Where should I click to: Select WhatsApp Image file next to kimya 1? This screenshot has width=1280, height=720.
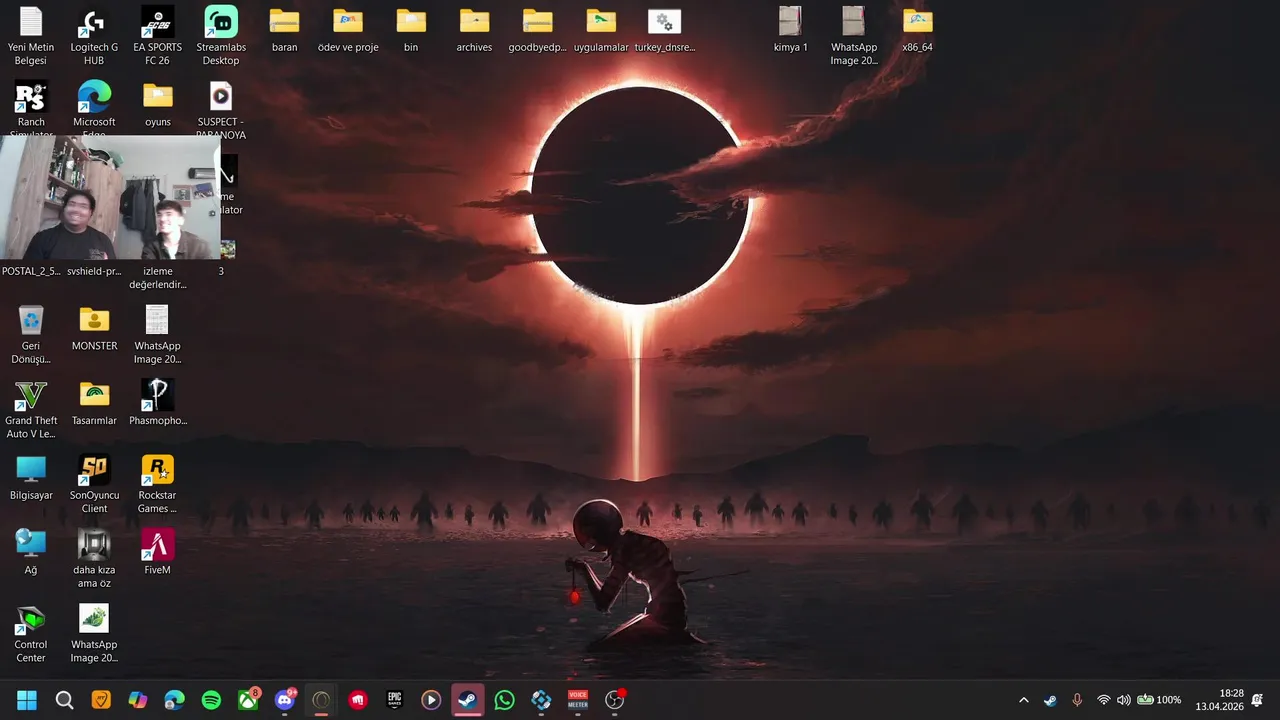[854, 36]
